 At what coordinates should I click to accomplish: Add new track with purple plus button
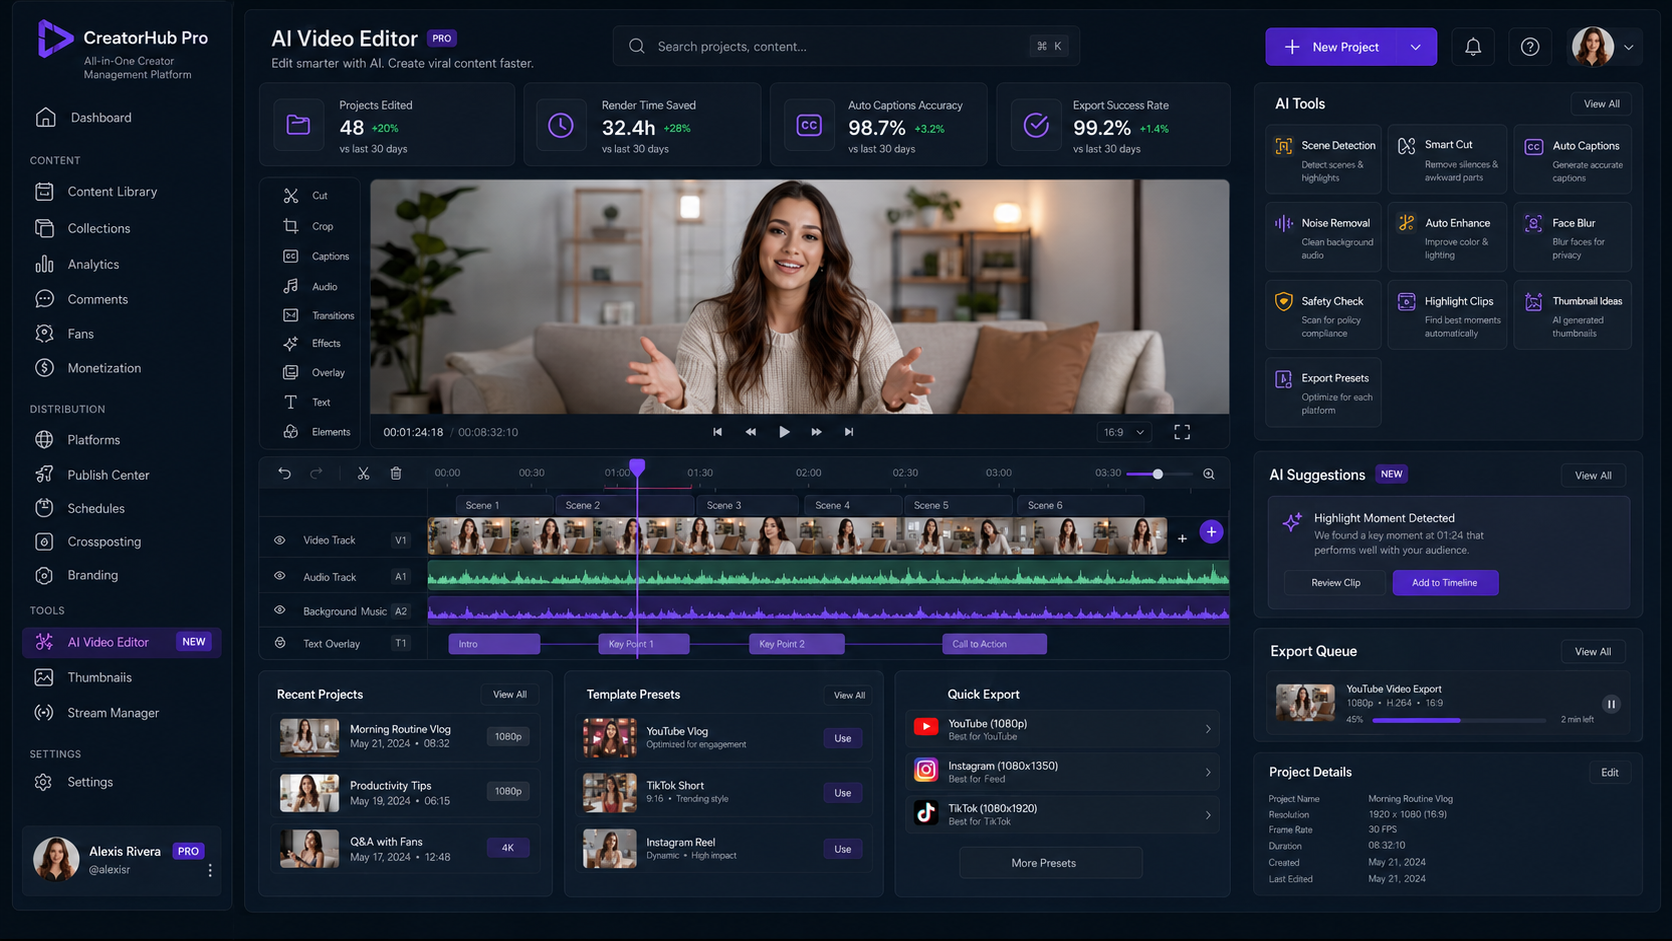click(1211, 532)
